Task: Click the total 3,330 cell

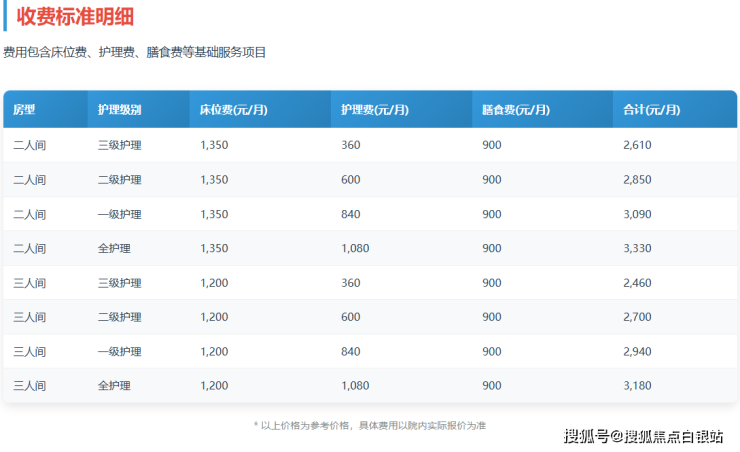Action: coord(637,249)
